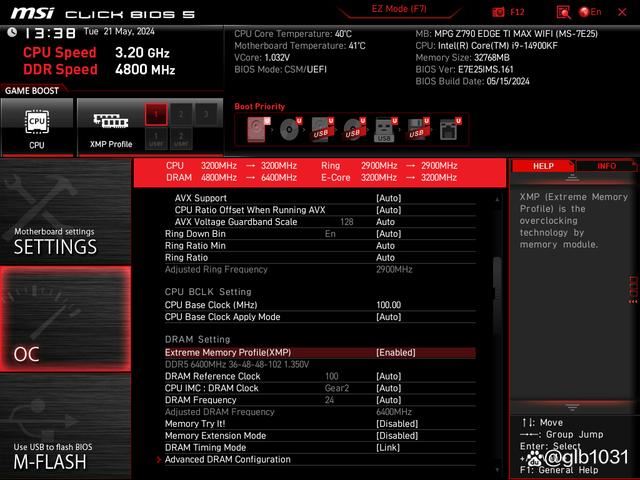Select the optical disc boot priority icon
640x480 pixels.
click(290, 129)
